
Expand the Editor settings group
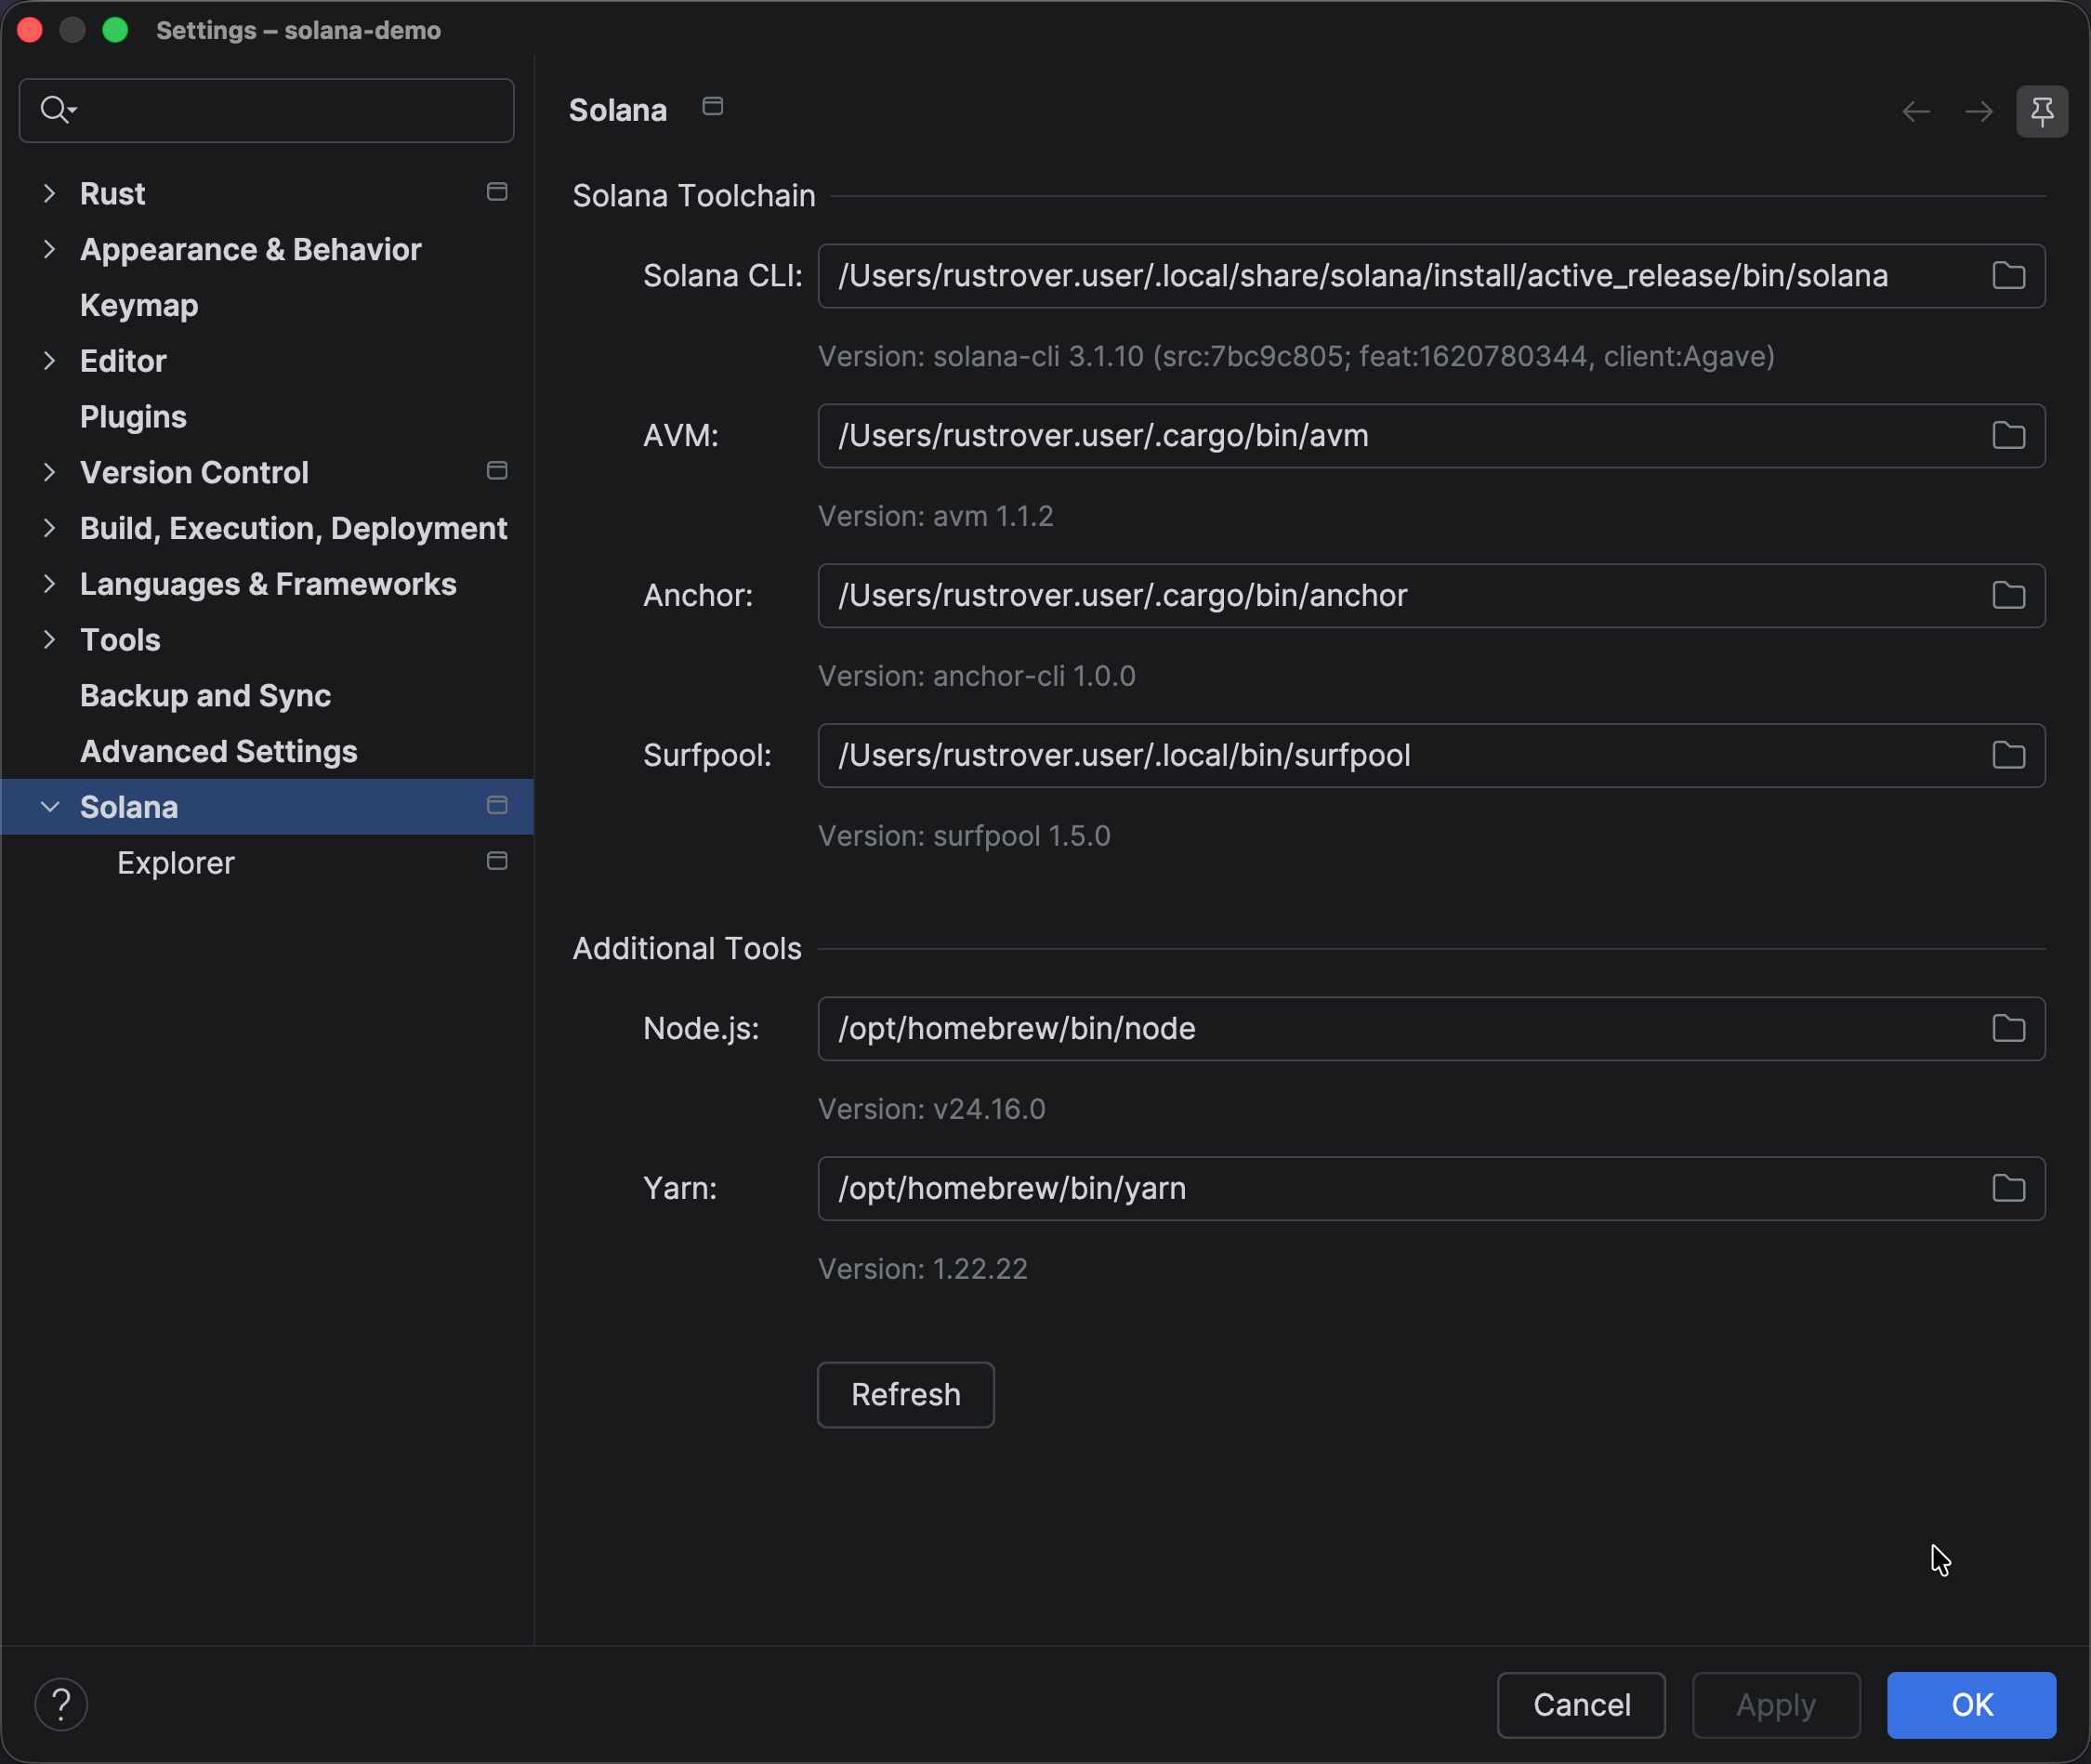[x=49, y=361]
